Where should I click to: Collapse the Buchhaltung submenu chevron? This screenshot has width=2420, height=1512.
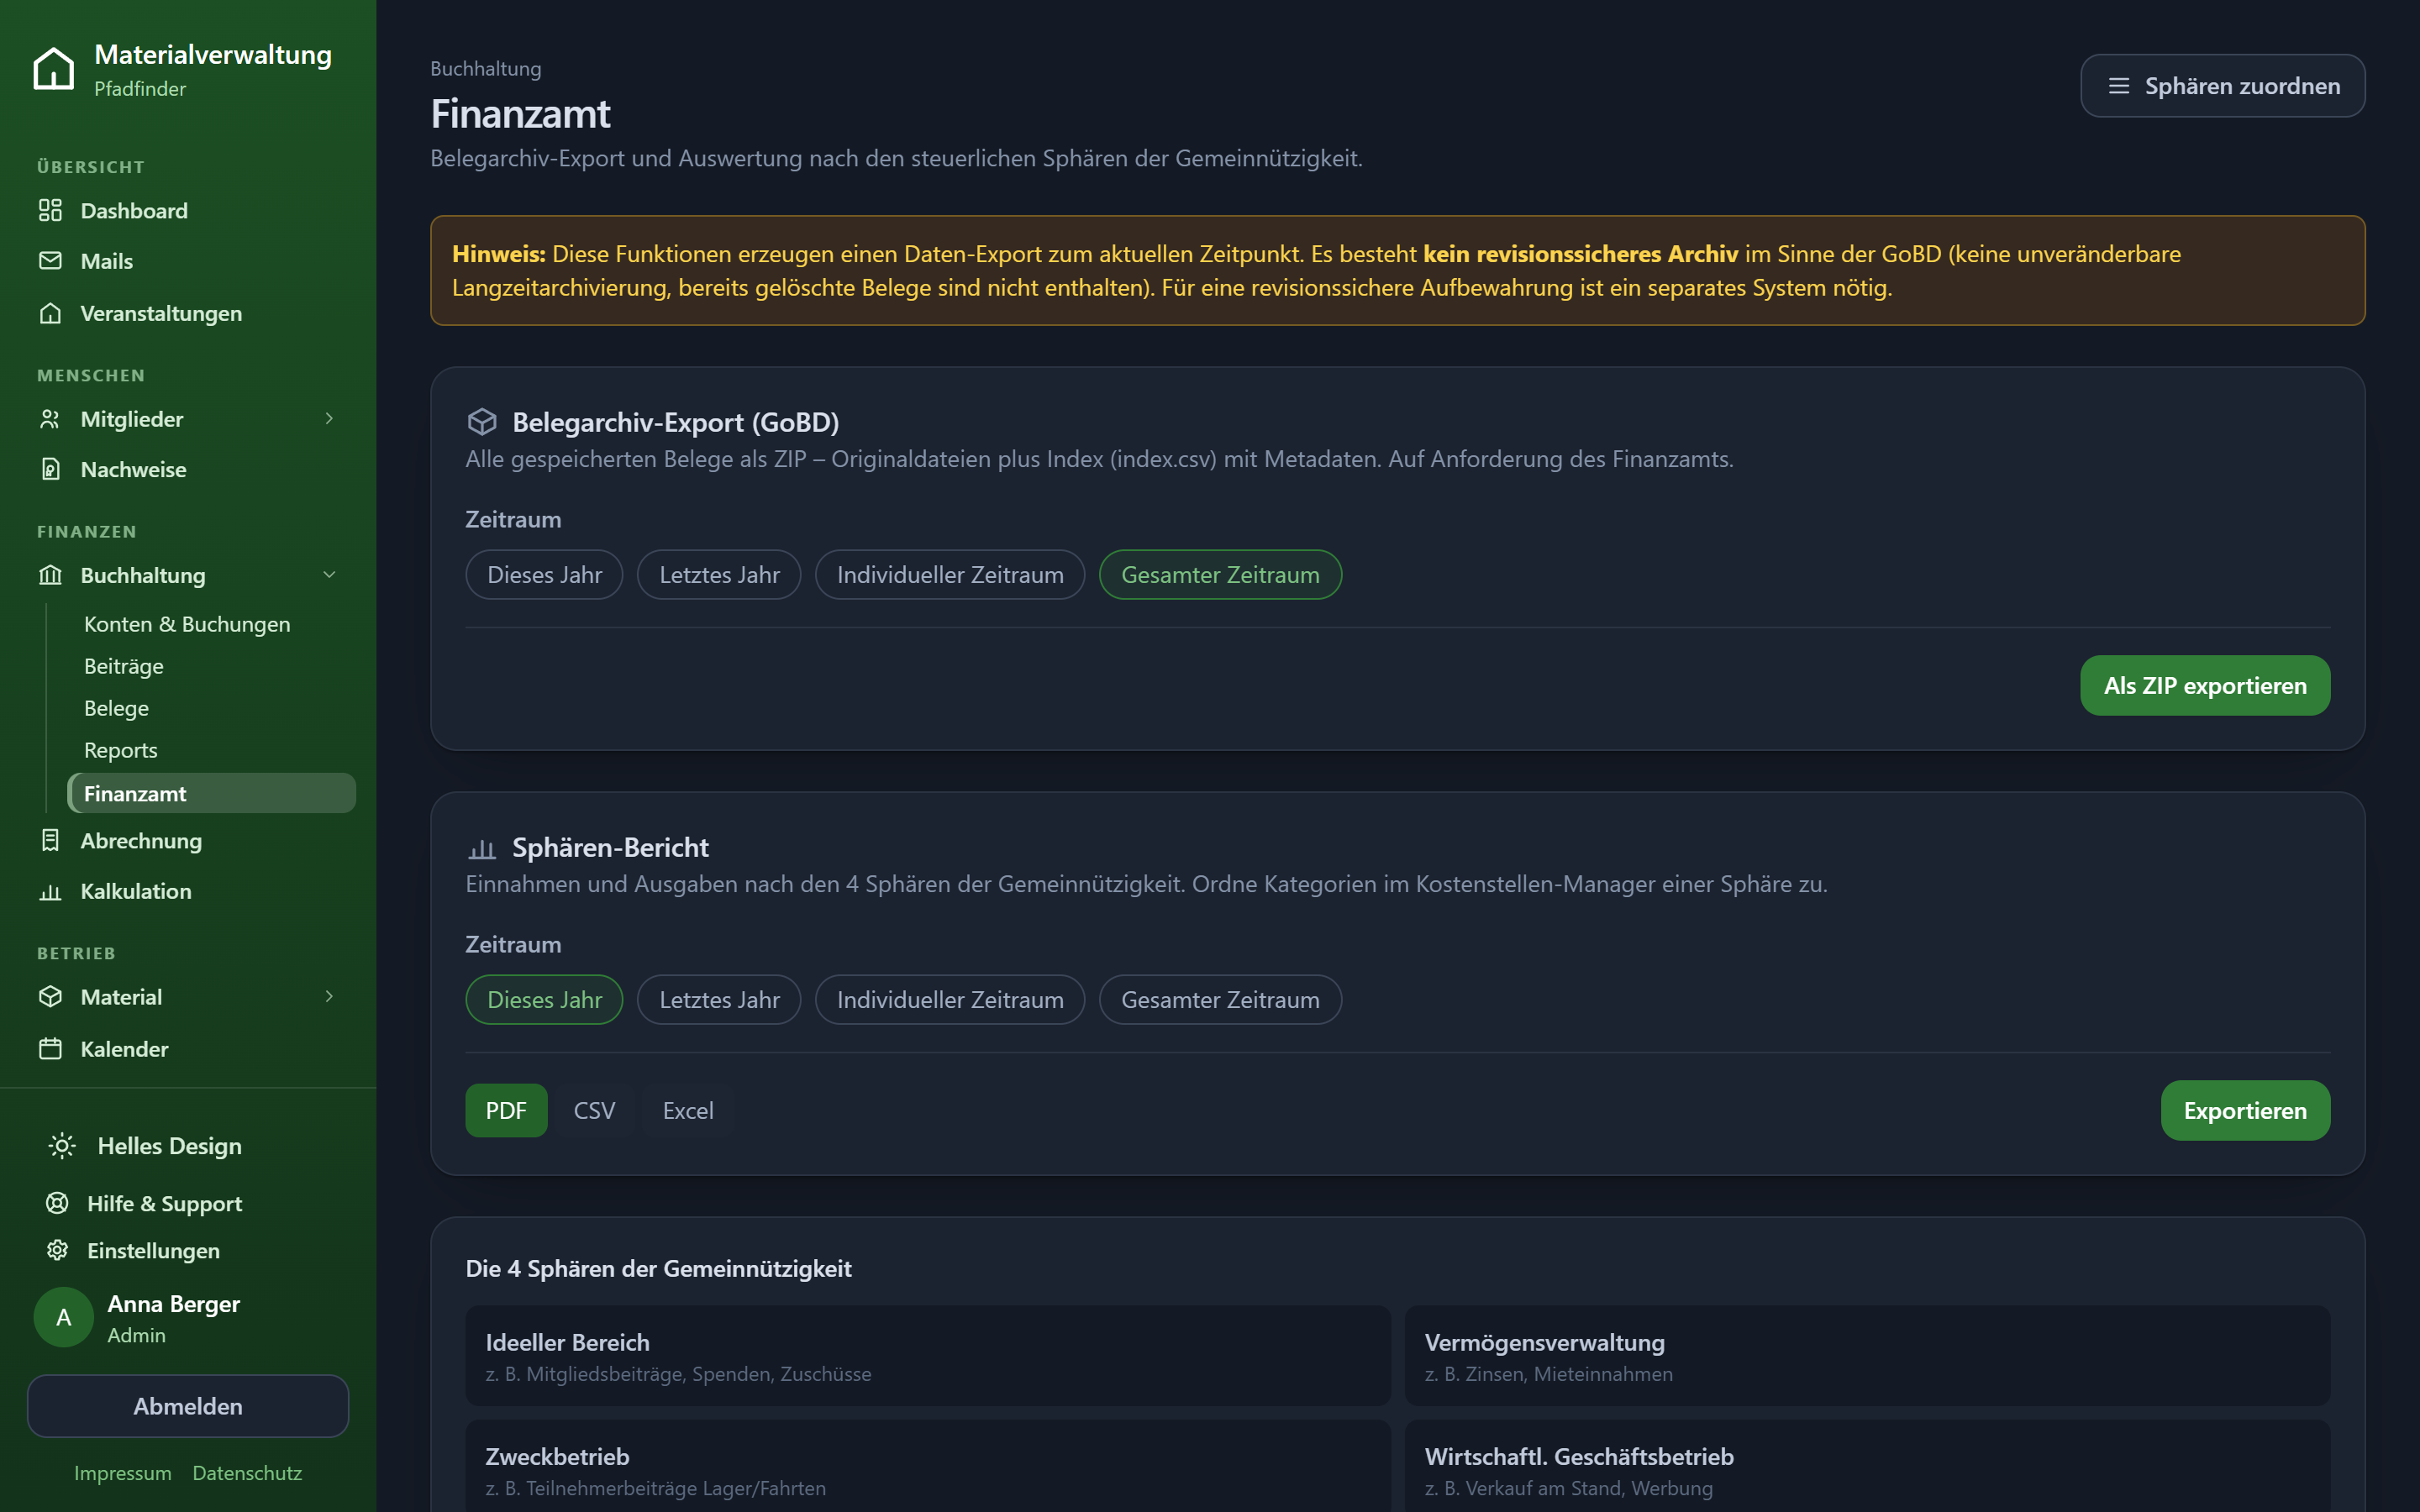click(x=329, y=575)
